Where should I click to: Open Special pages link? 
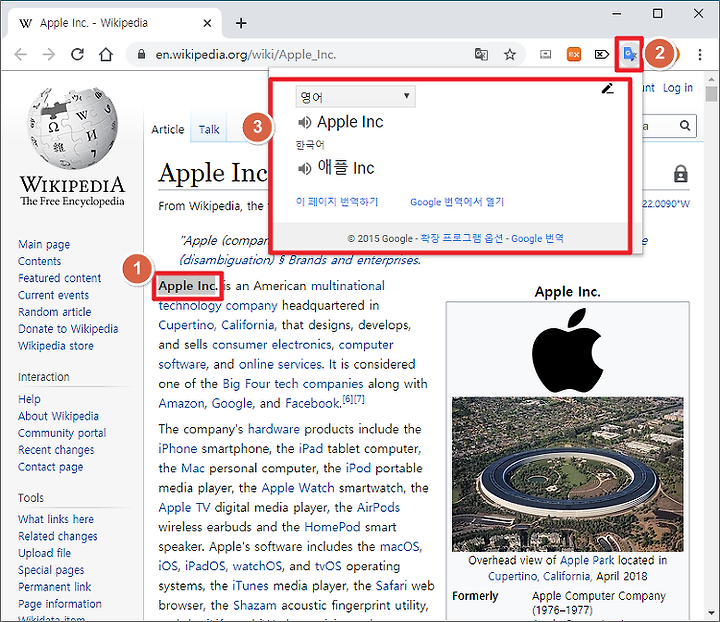coord(51,570)
